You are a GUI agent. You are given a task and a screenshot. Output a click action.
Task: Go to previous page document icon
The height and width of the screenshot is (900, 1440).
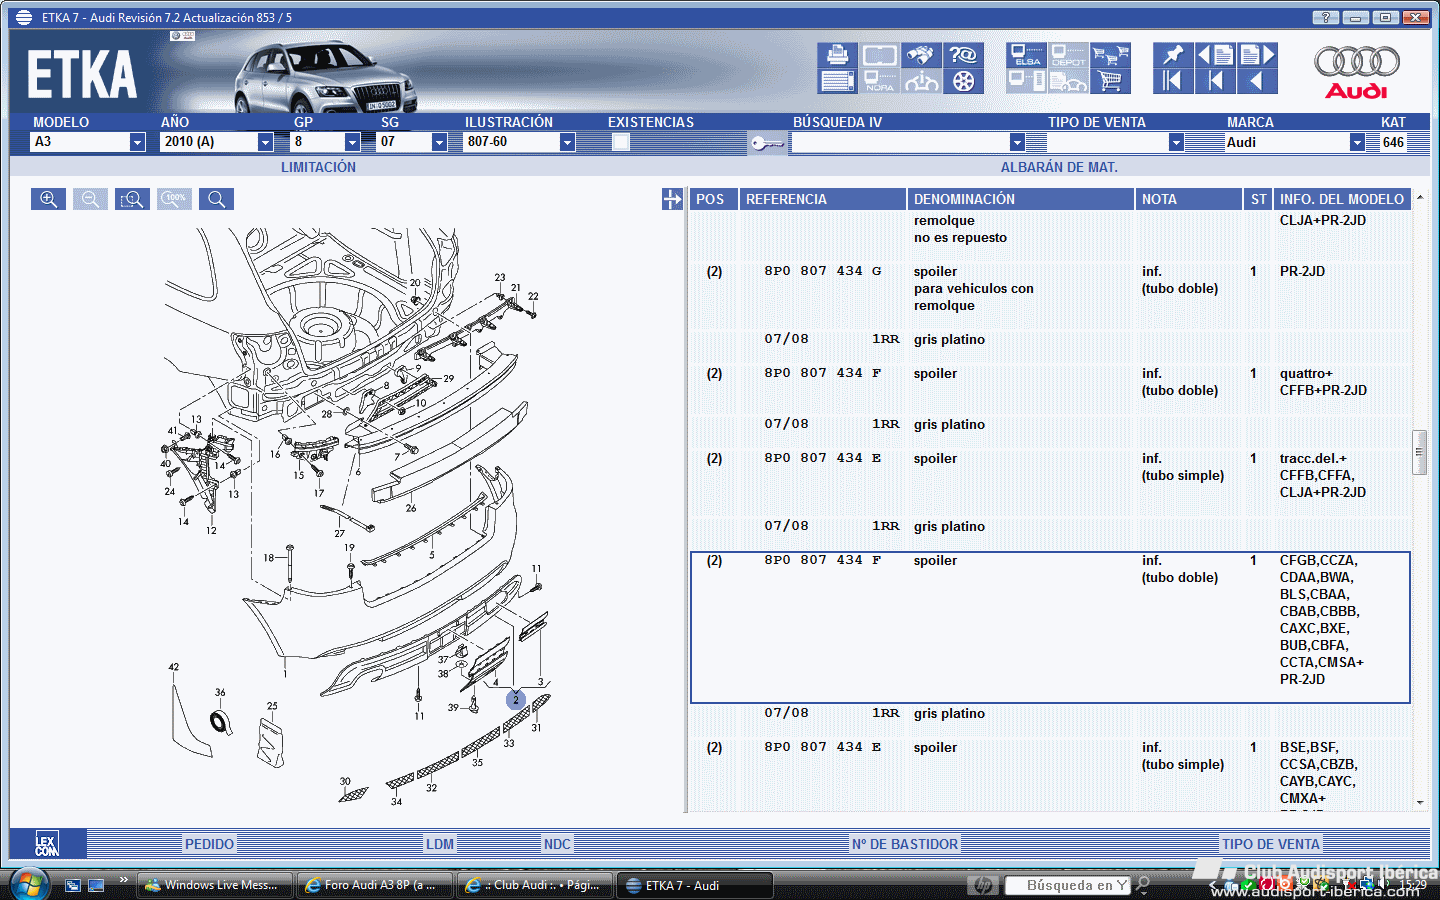click(1215, 55)
